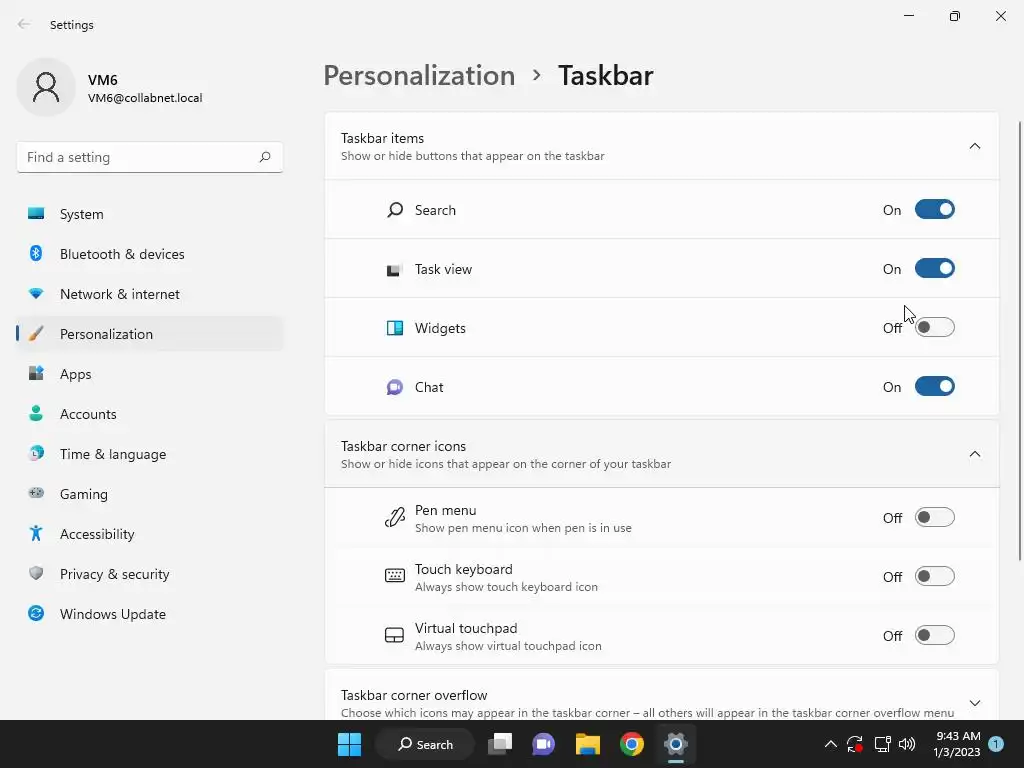Open Apps settings category
The height and width of the screenshot is (768, 1024).
(x=150, y=374)
